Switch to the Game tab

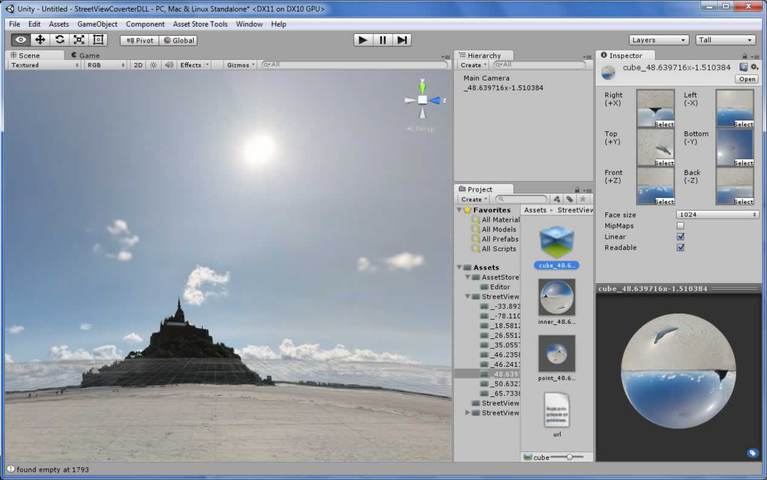pyautogui.click(x=86, y=55)
